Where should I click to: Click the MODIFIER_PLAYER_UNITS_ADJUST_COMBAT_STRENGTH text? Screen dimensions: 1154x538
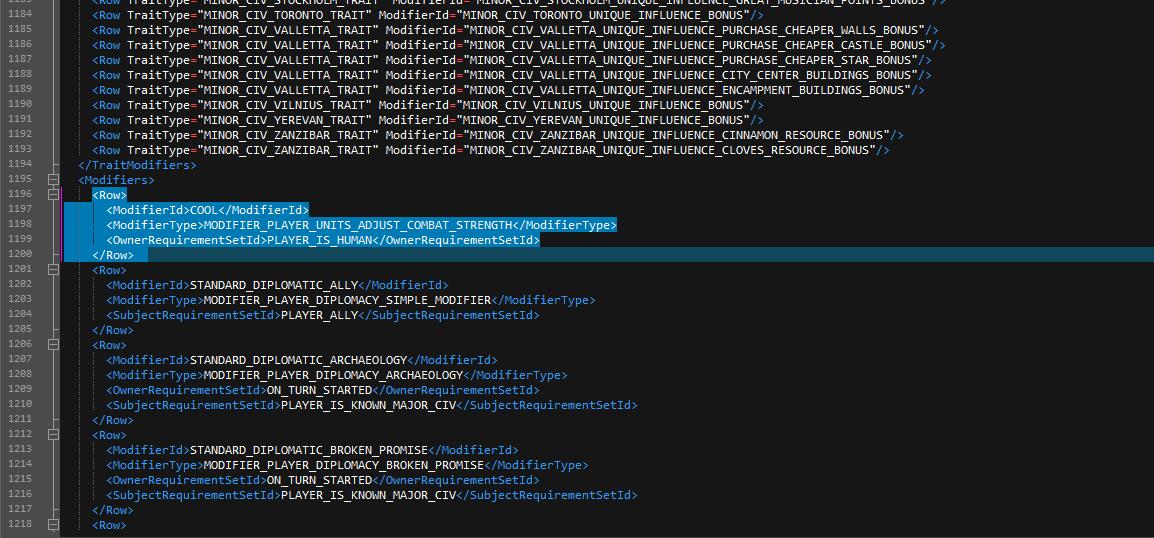tap(357, 224)
